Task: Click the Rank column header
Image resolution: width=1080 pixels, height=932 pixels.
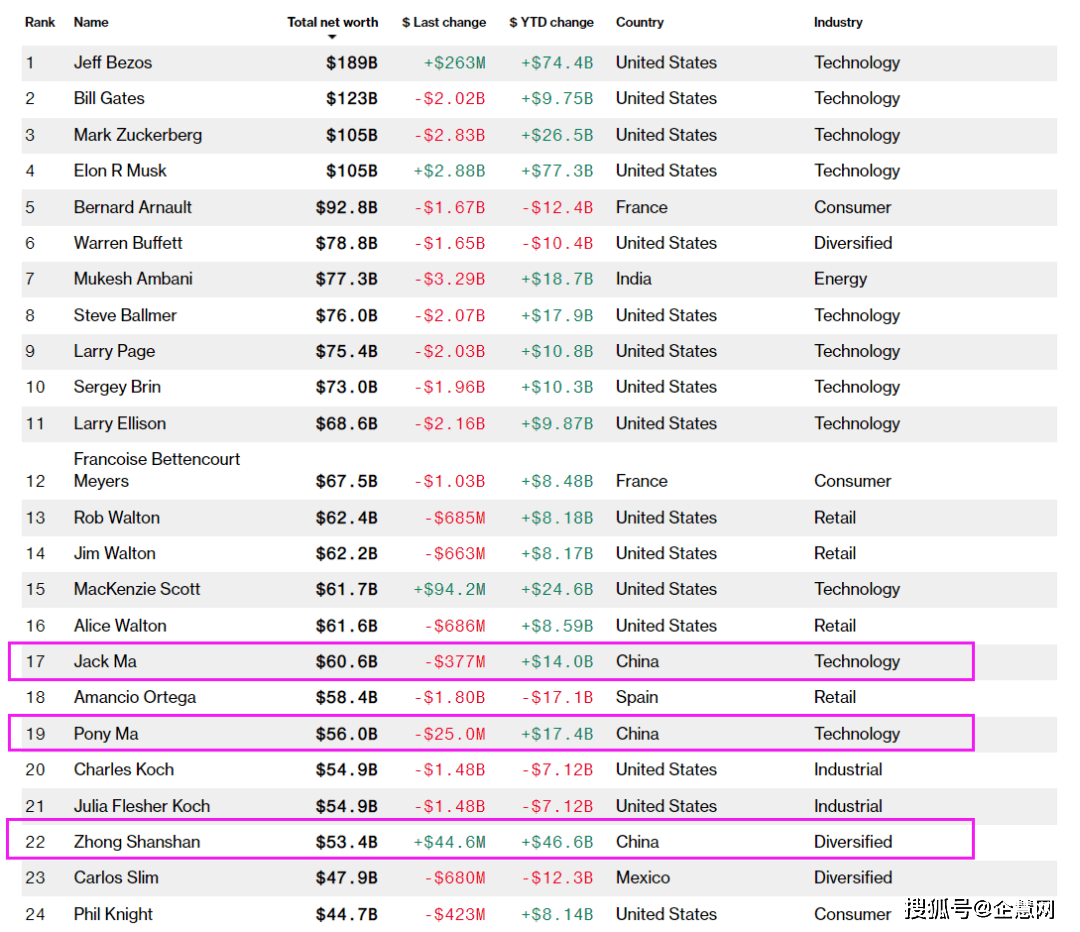Action: click(40, 22)
